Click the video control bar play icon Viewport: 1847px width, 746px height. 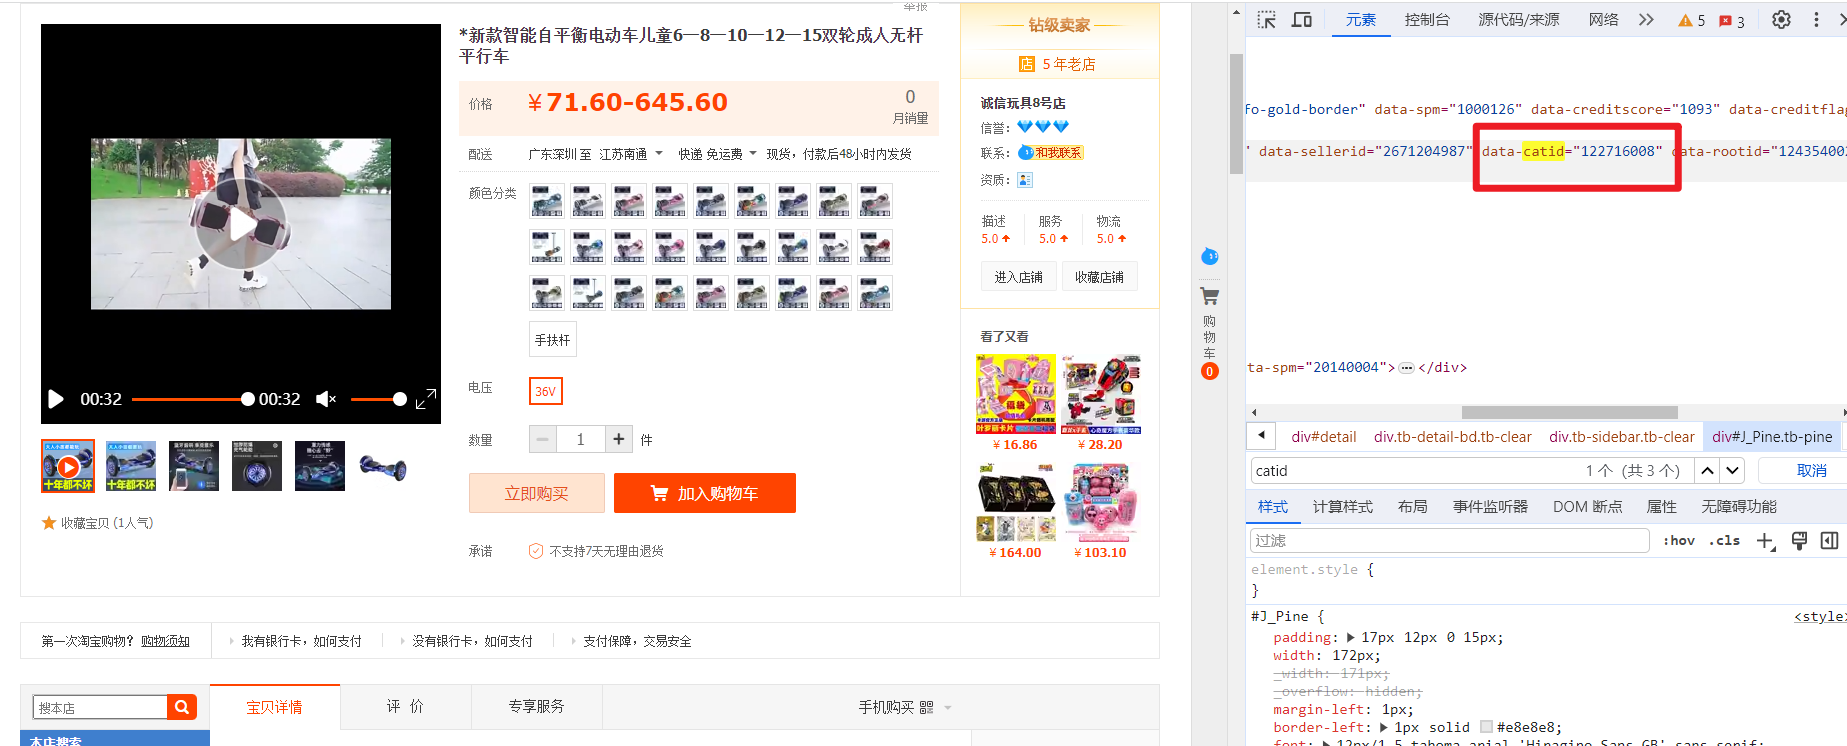(56, 399)
